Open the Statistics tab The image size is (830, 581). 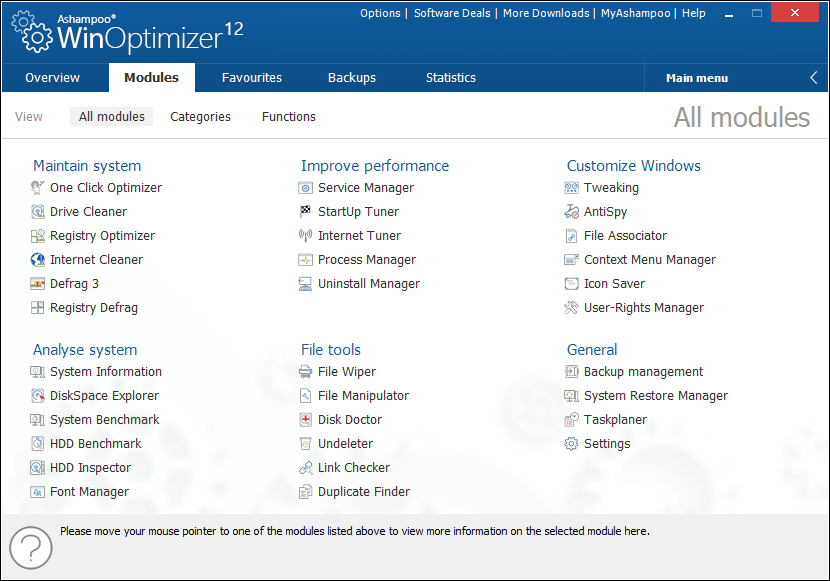[450, 78]
